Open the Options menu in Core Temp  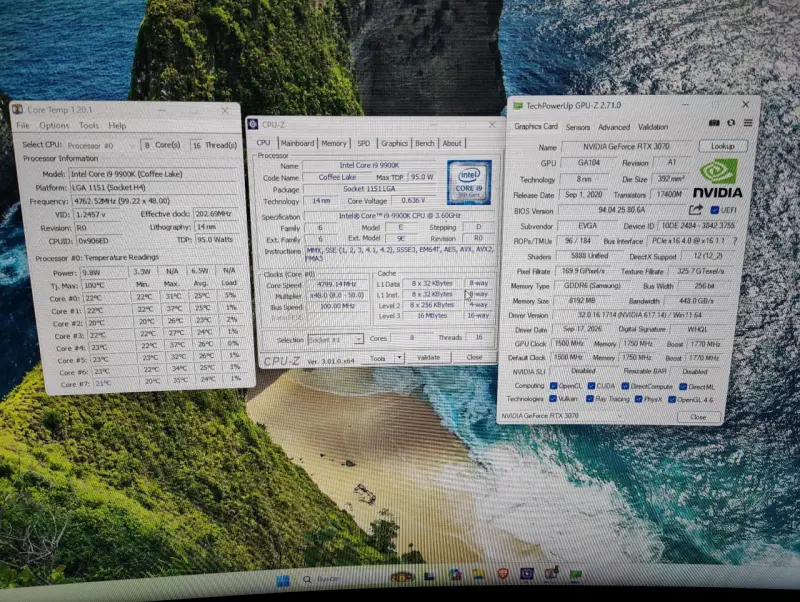click(54, 125)
